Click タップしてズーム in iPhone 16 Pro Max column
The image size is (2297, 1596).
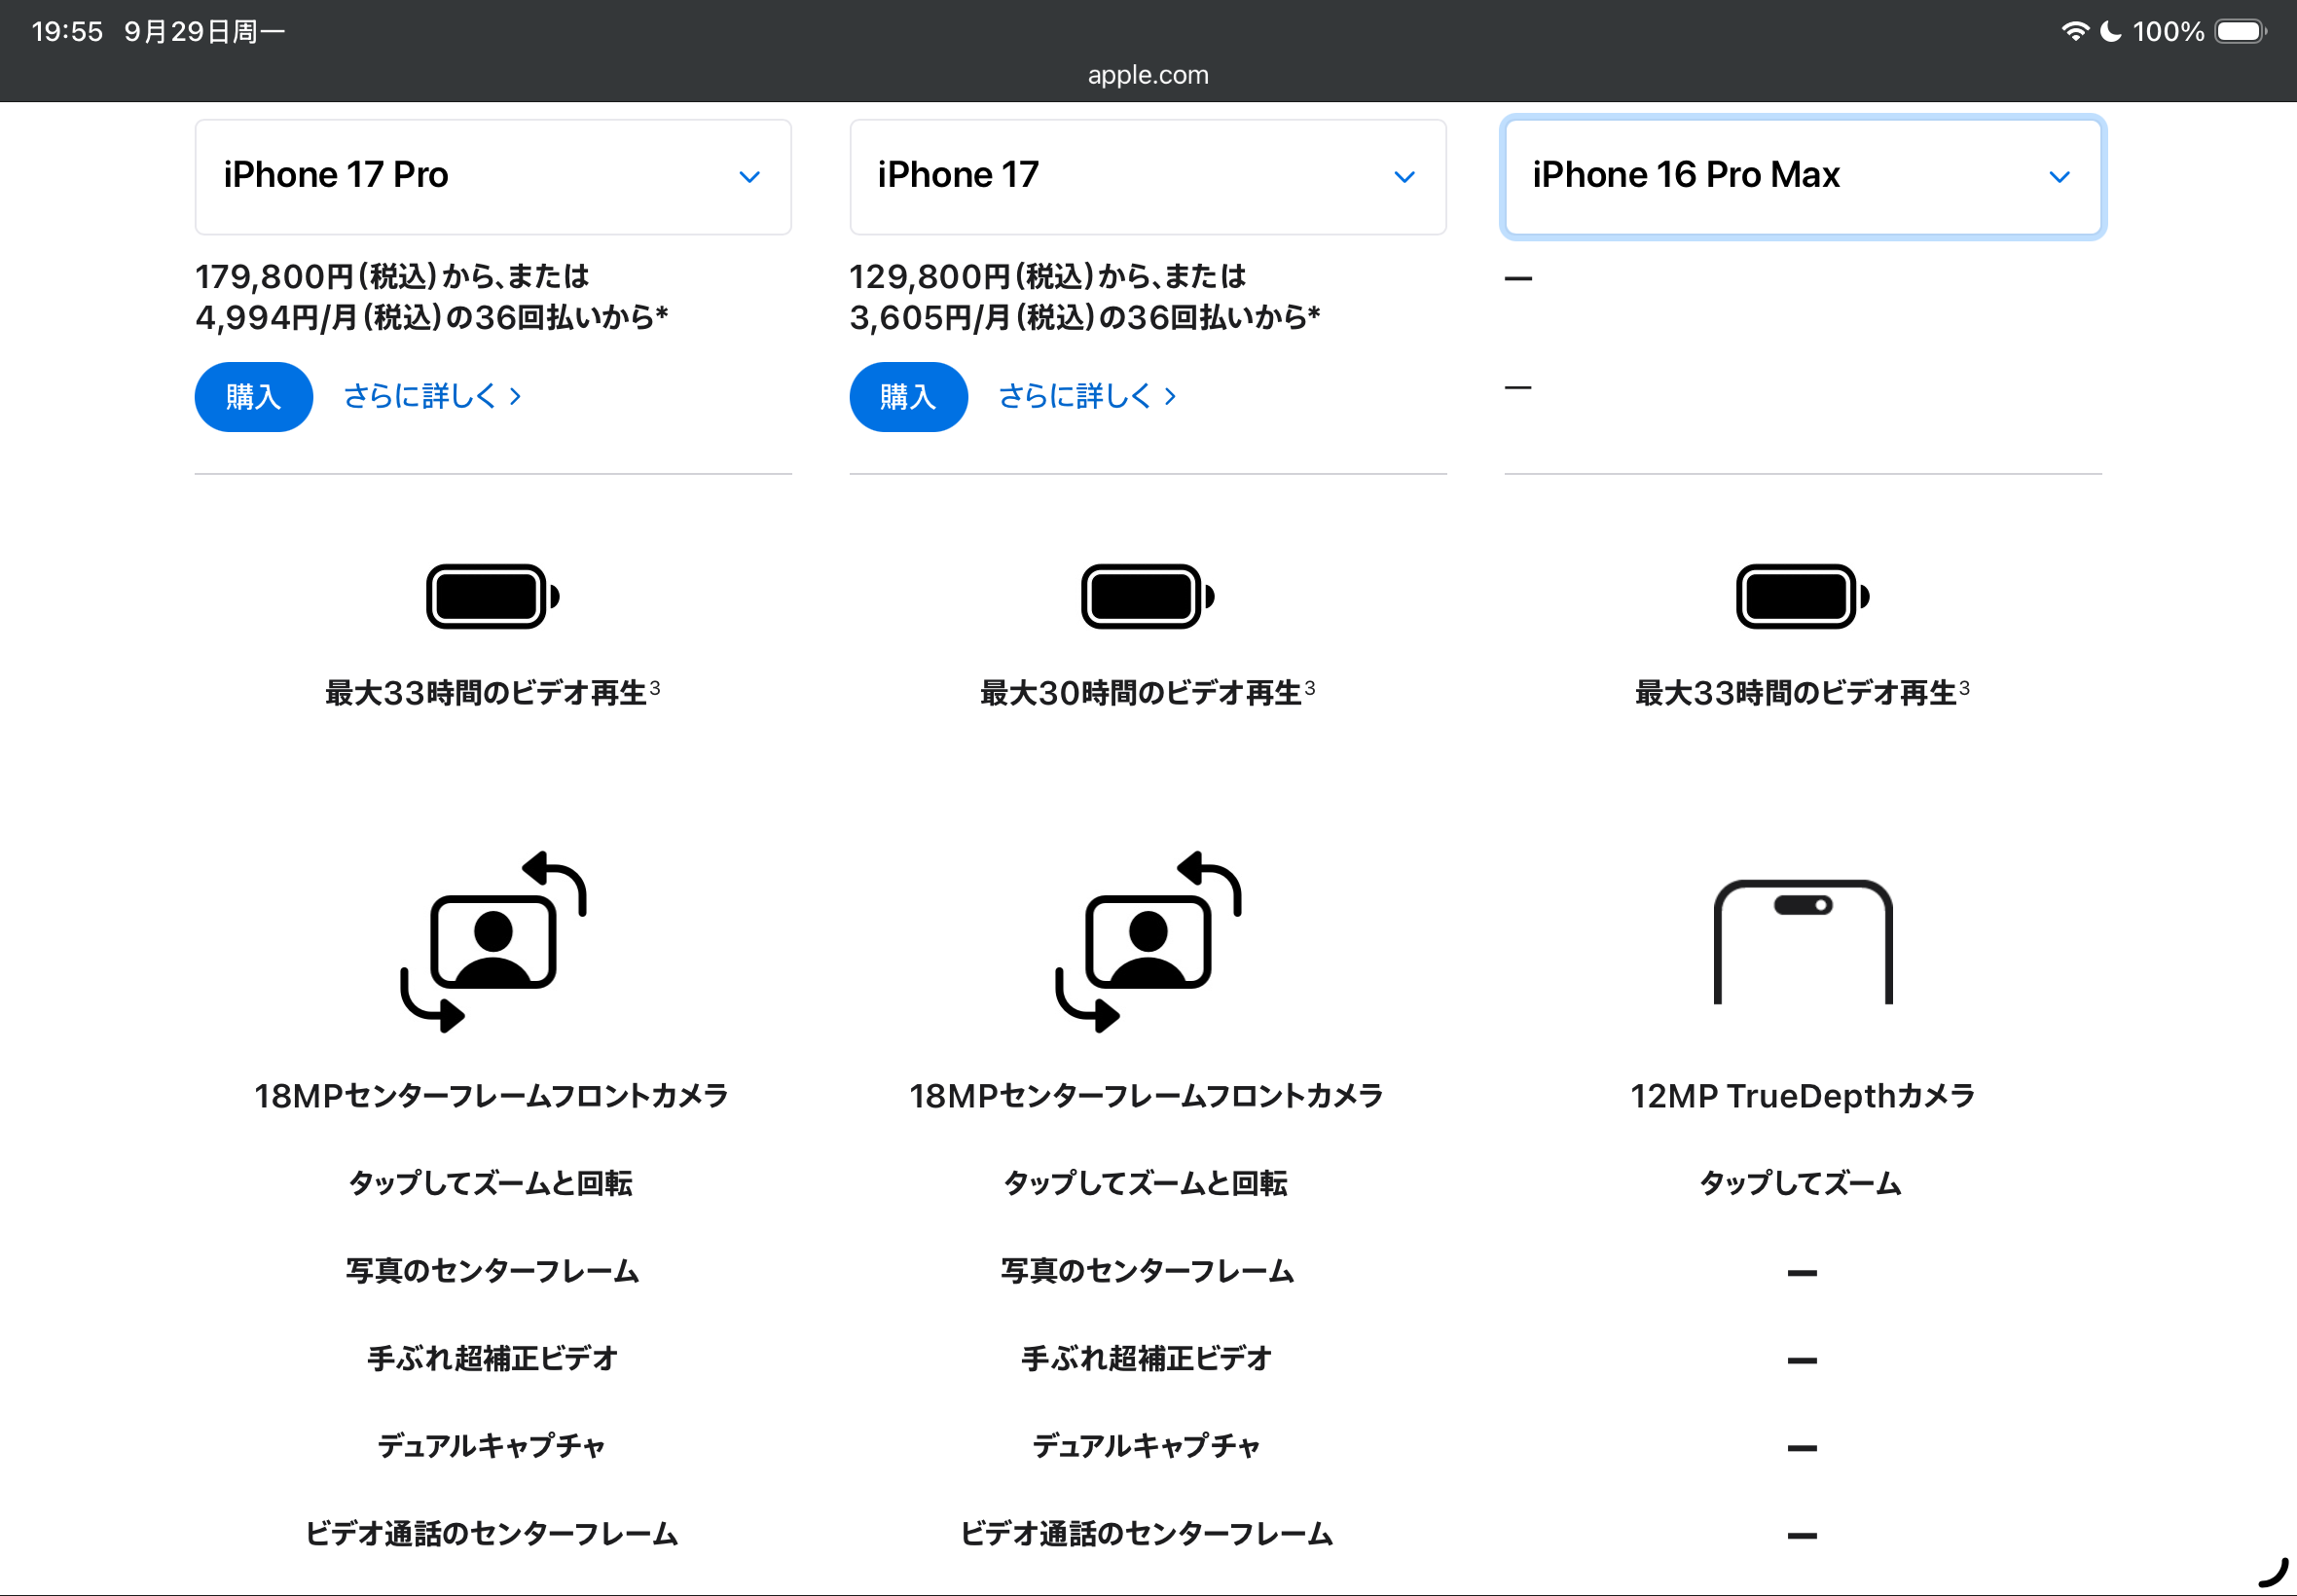[x=1801, y=1183]
